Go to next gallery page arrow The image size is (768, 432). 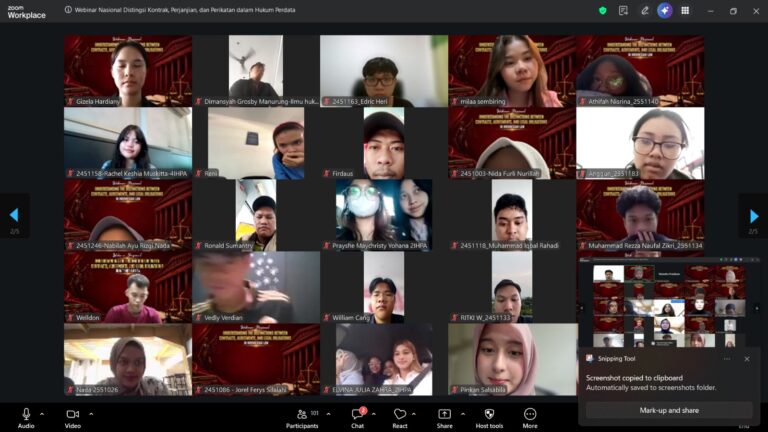click(x=754, y=216)
